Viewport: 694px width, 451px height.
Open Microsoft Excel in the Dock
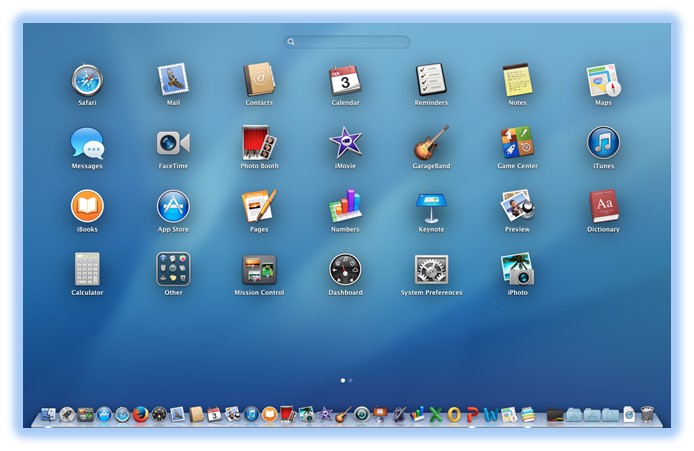coord(436,415)
